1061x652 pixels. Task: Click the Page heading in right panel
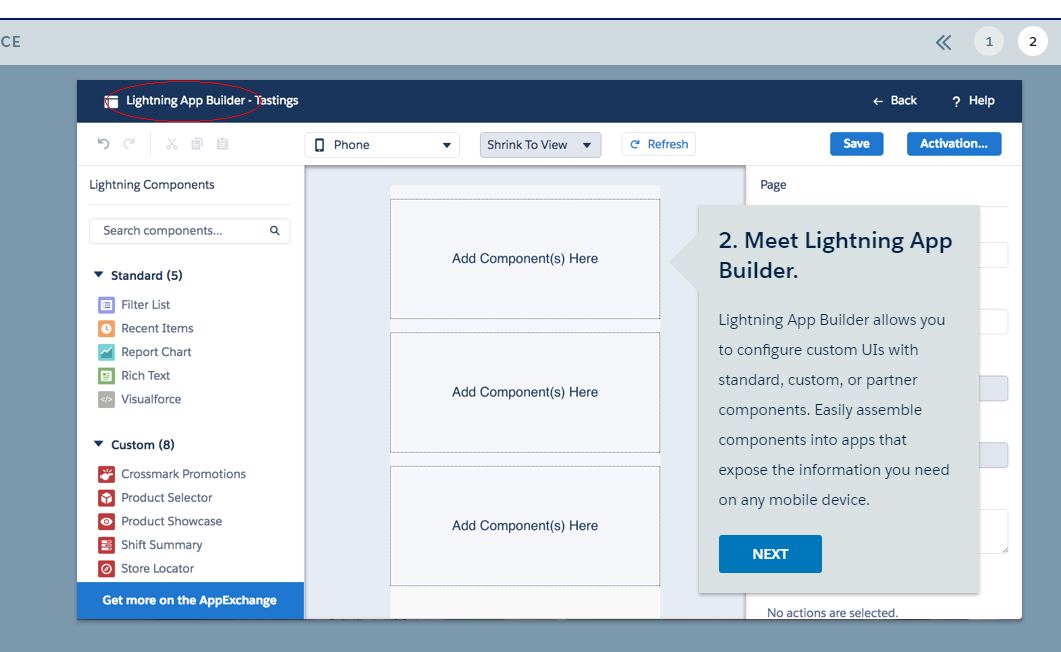pos(773,185)
